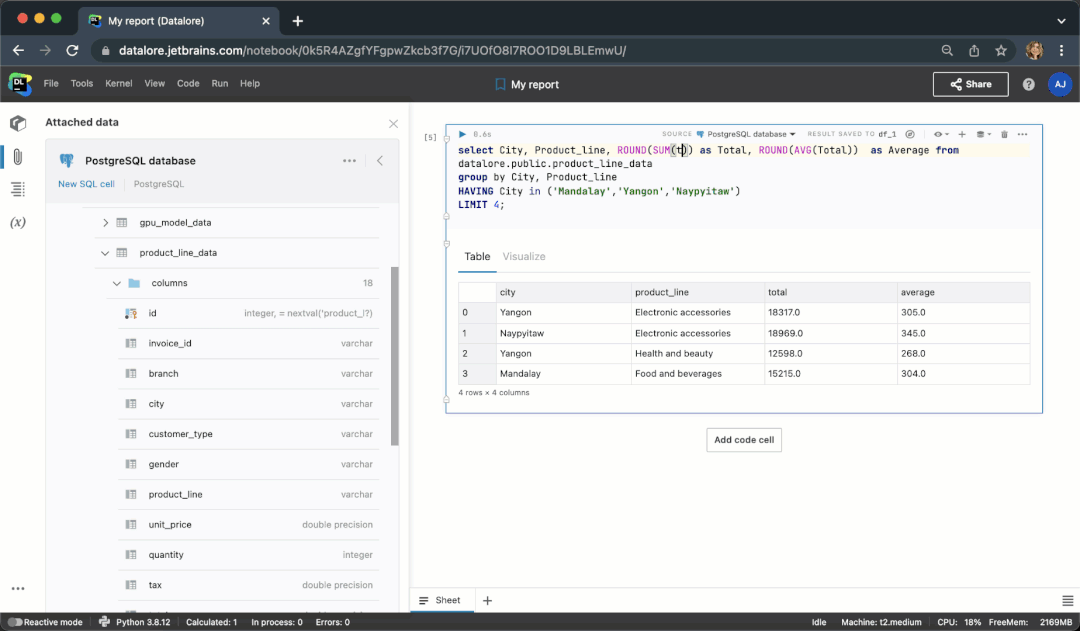Run the SQL cell with play icon
The image size is (1080, 631).
(462, 134)
